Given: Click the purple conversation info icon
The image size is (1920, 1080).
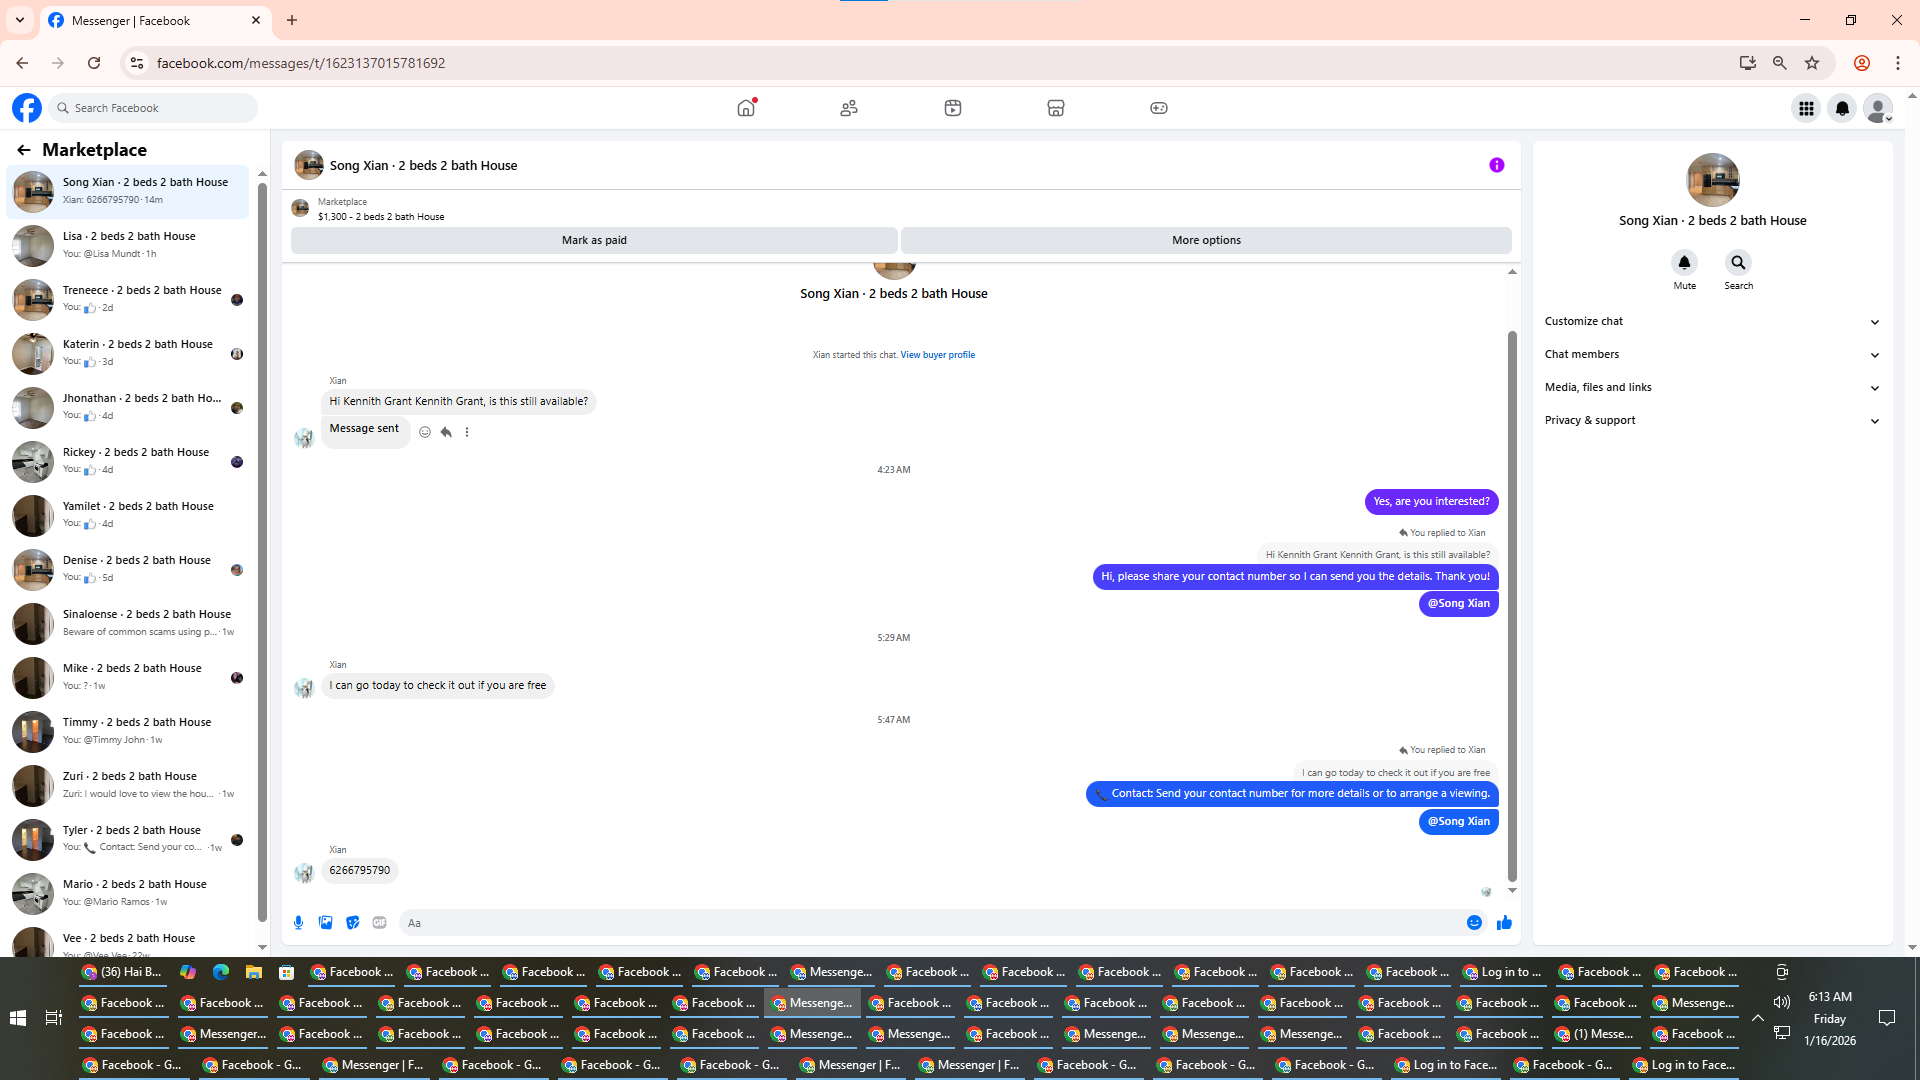Looking at the screenshot, I should pos(1496,165).
